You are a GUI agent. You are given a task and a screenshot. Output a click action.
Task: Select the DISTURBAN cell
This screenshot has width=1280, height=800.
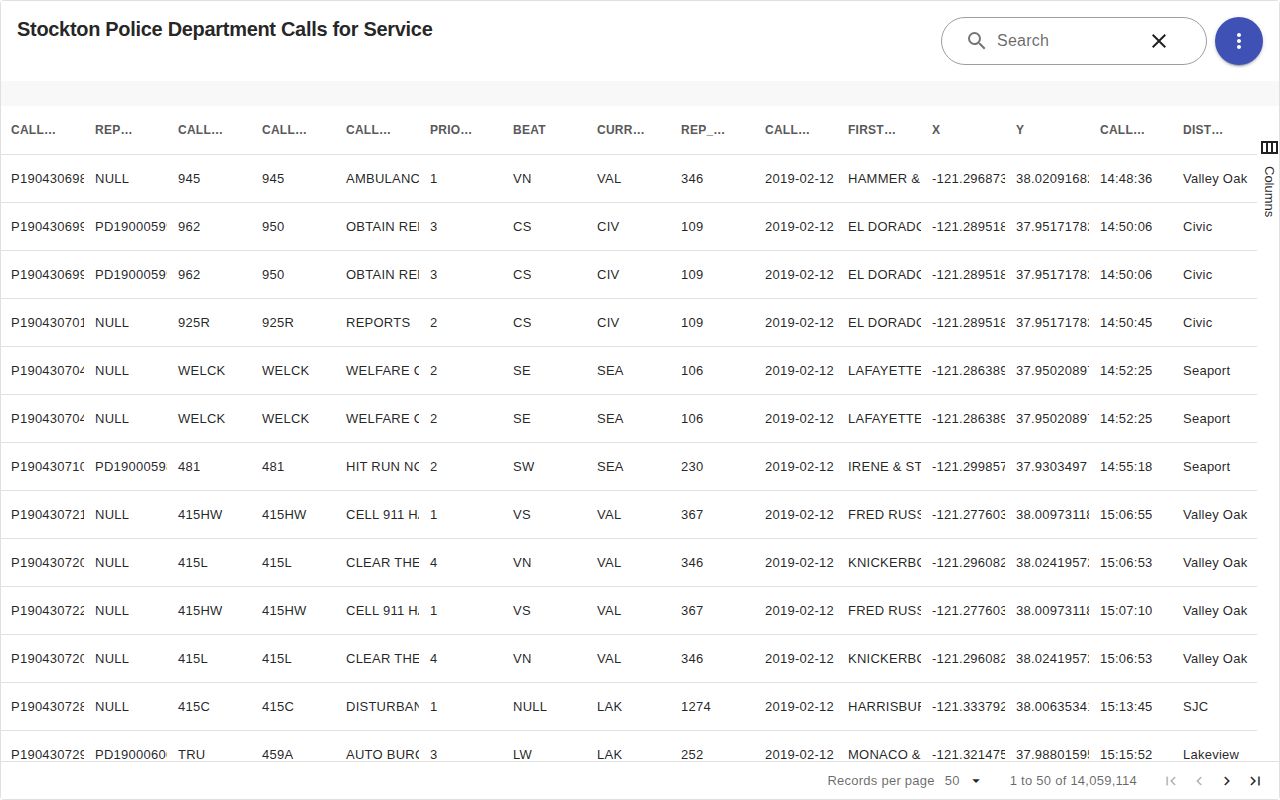pos(382,707)
